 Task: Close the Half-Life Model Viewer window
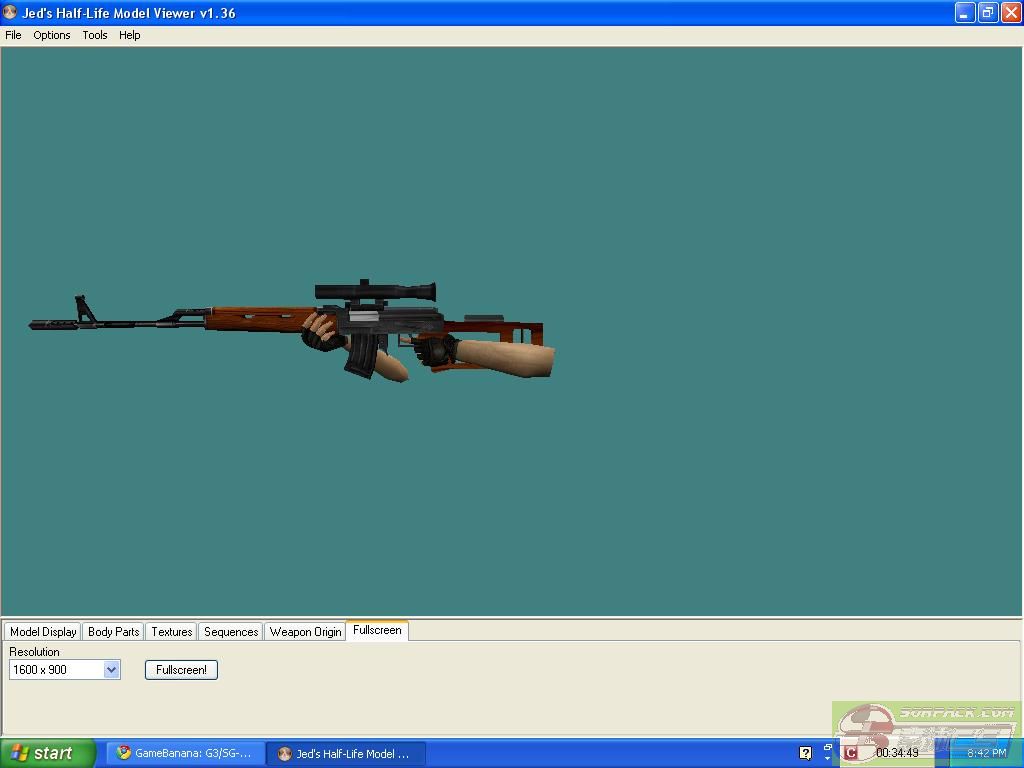coord(1011,12)
